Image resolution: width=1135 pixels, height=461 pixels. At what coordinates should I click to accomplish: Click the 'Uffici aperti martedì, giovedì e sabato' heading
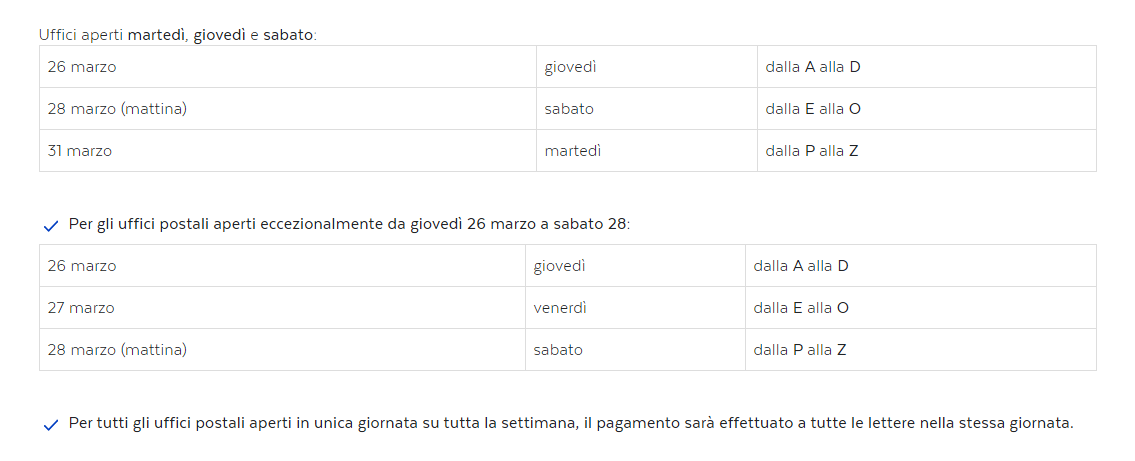(x=178, y=35)
